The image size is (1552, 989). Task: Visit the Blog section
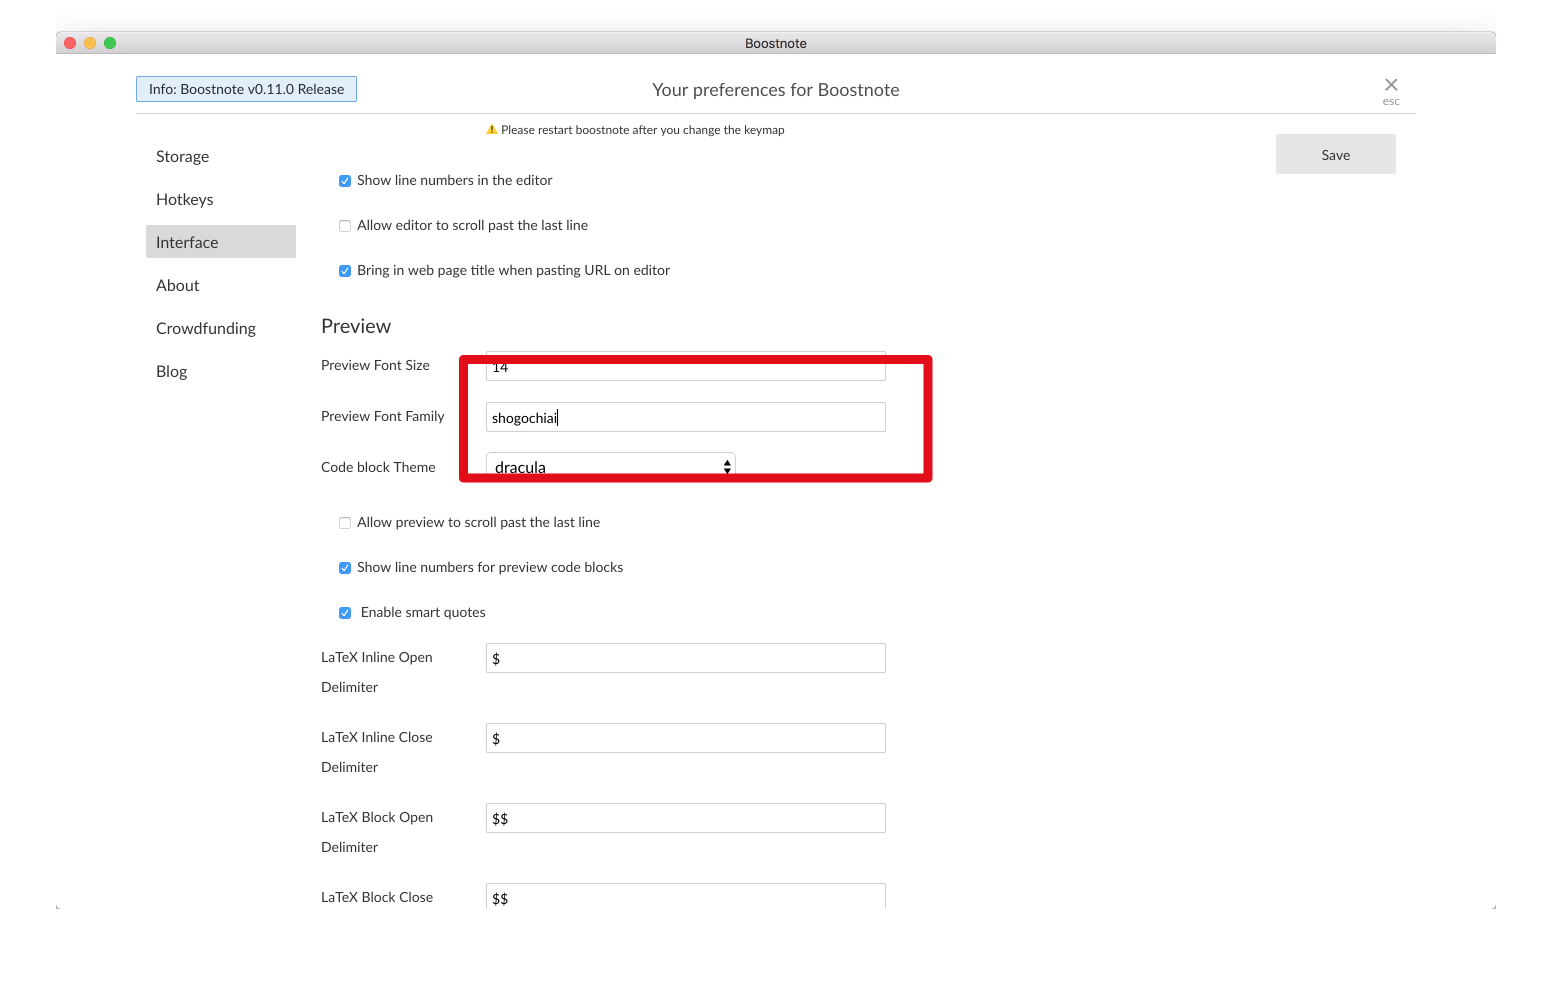[x=171, y=371]
